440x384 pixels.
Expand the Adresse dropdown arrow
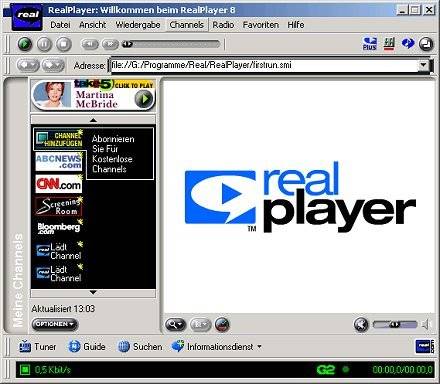pyautogui.click(x=423, y=65)
